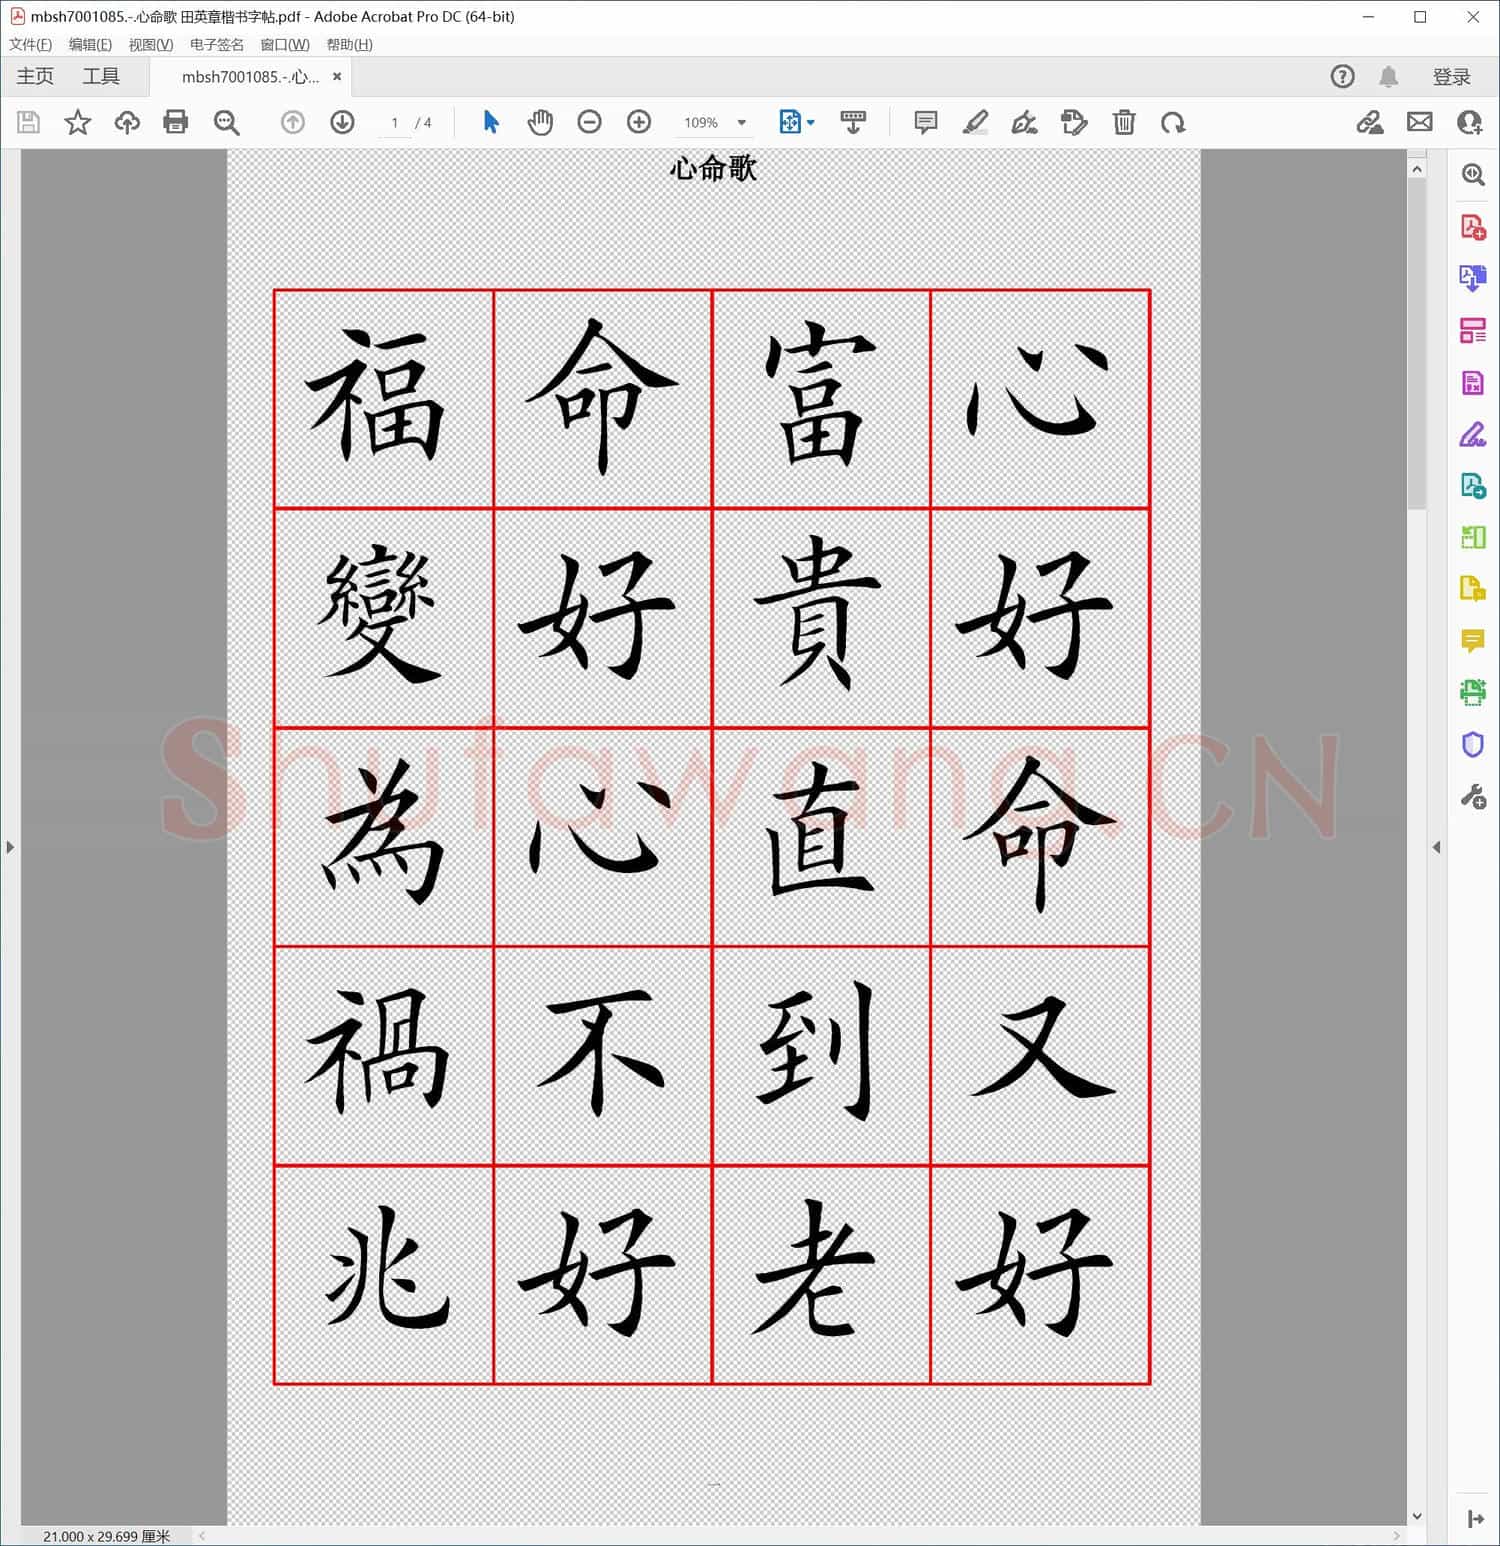Open help with the question mark button
This screenshot has height=1546, width=1500.
pos(1342,76)
